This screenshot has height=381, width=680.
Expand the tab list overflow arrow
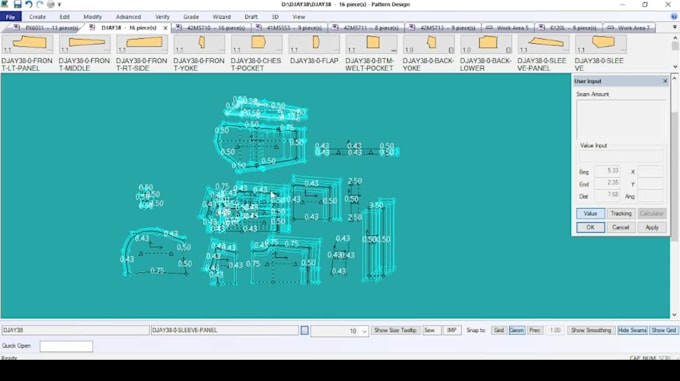pyautogui.click(x=674, y=27)
